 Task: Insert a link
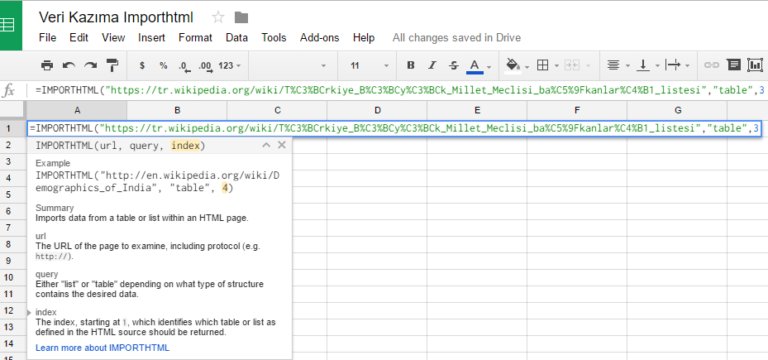[x=711, y=66]
